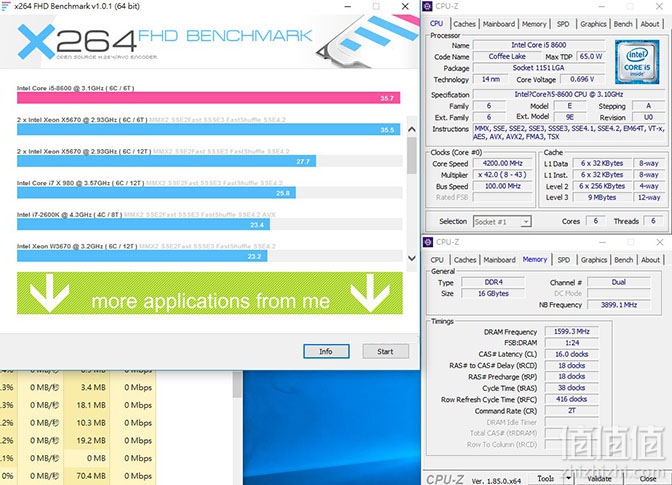Click the CAS# Latency 16.0 clocks value
The height and width of the screenshot is (485, 672).
(571, 354)
